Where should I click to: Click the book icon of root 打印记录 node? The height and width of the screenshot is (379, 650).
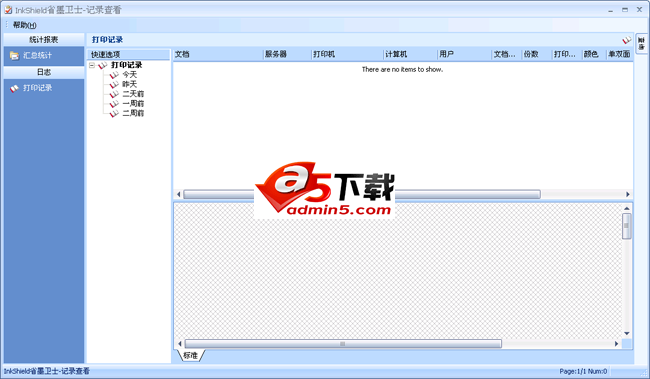click(102, 66)
